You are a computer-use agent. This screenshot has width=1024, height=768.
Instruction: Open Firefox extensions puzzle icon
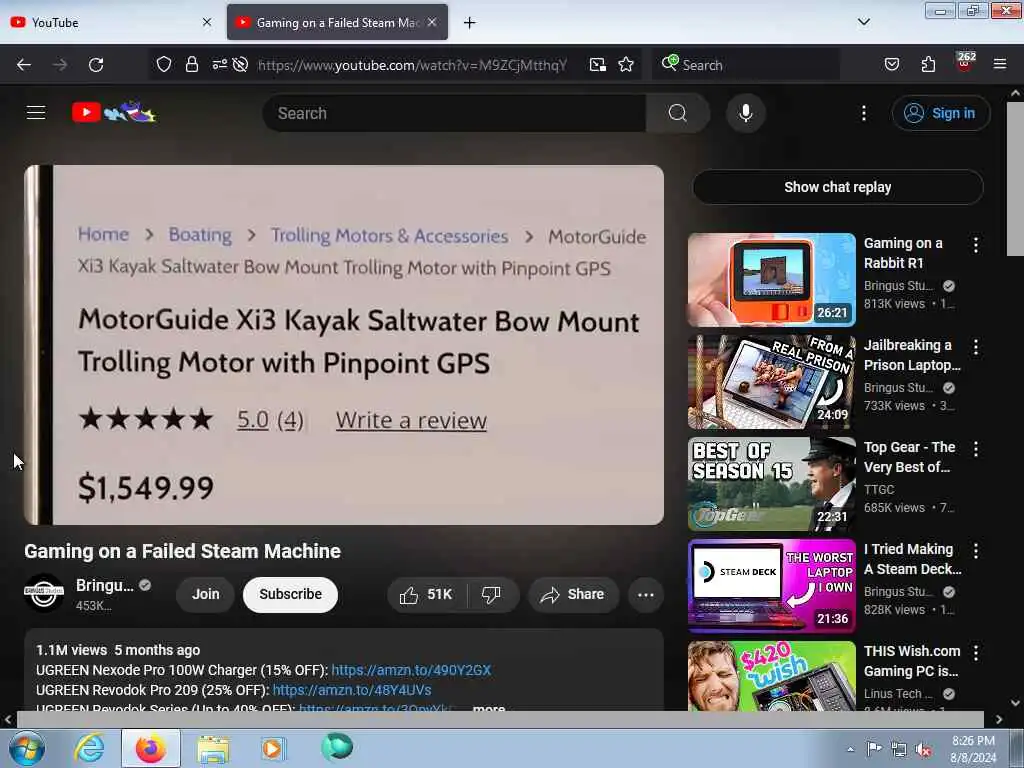tap(928, 65)
